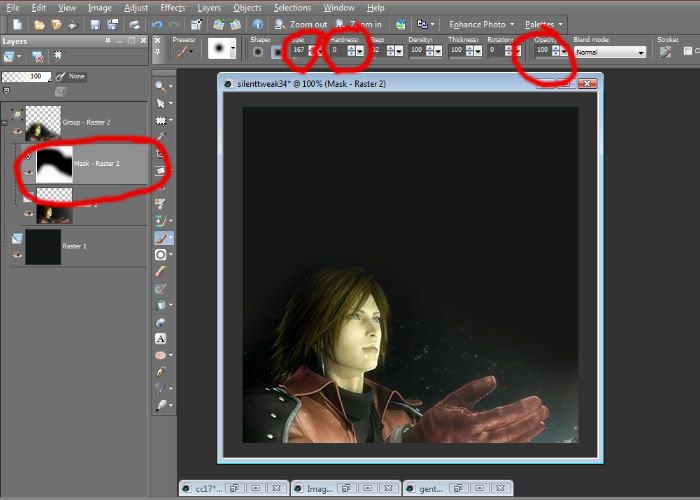Toggle auto-hide pin on the Layers palette

(x=108, y=41)
